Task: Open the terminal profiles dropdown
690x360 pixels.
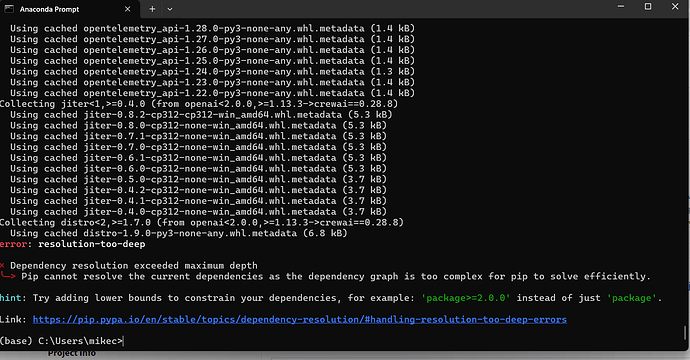Action: point(170,9)
